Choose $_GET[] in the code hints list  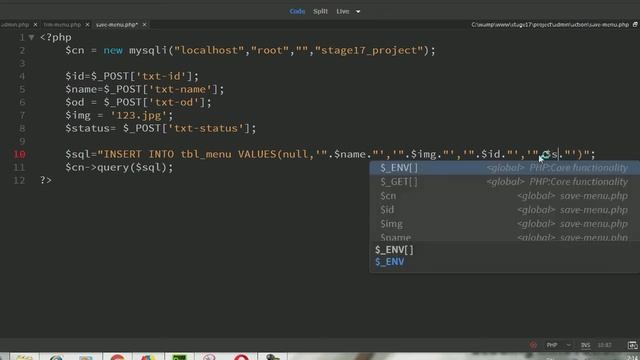(504, 182)
